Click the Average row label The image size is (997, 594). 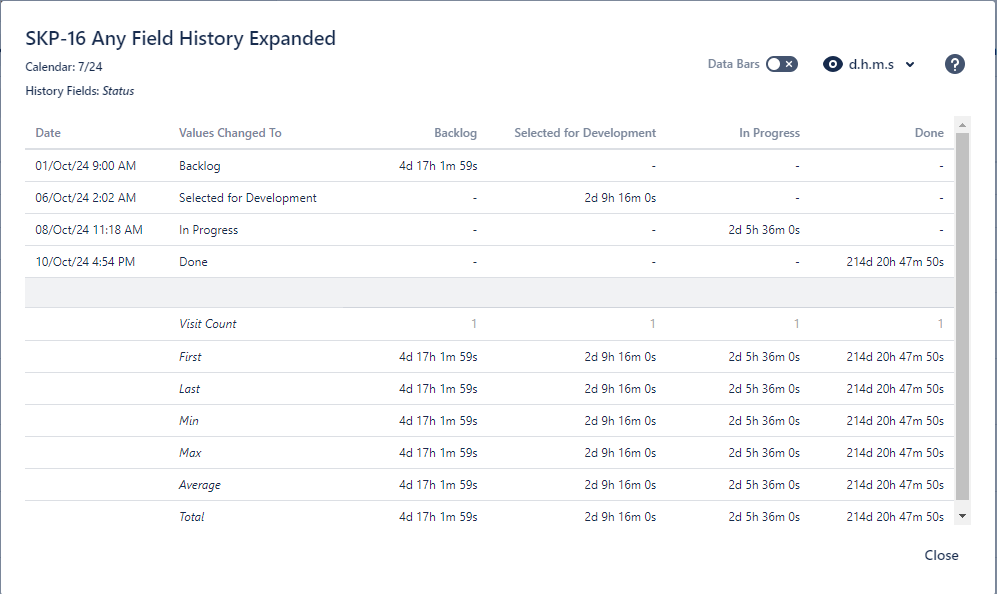pyautogui.click(x=200, y=485)
